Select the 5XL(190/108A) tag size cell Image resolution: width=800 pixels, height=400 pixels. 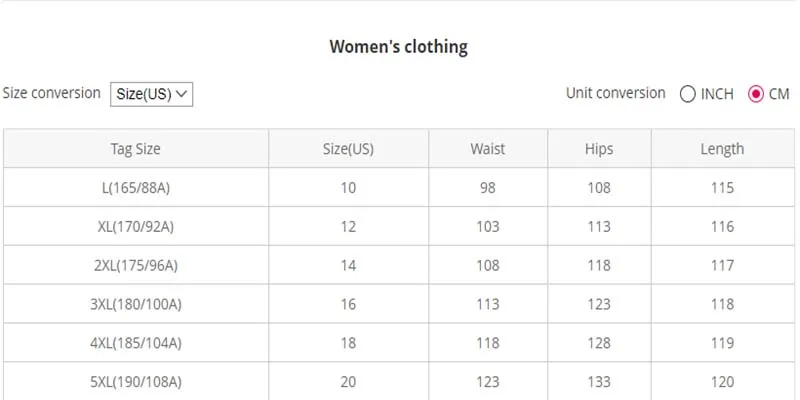[136, 382]
